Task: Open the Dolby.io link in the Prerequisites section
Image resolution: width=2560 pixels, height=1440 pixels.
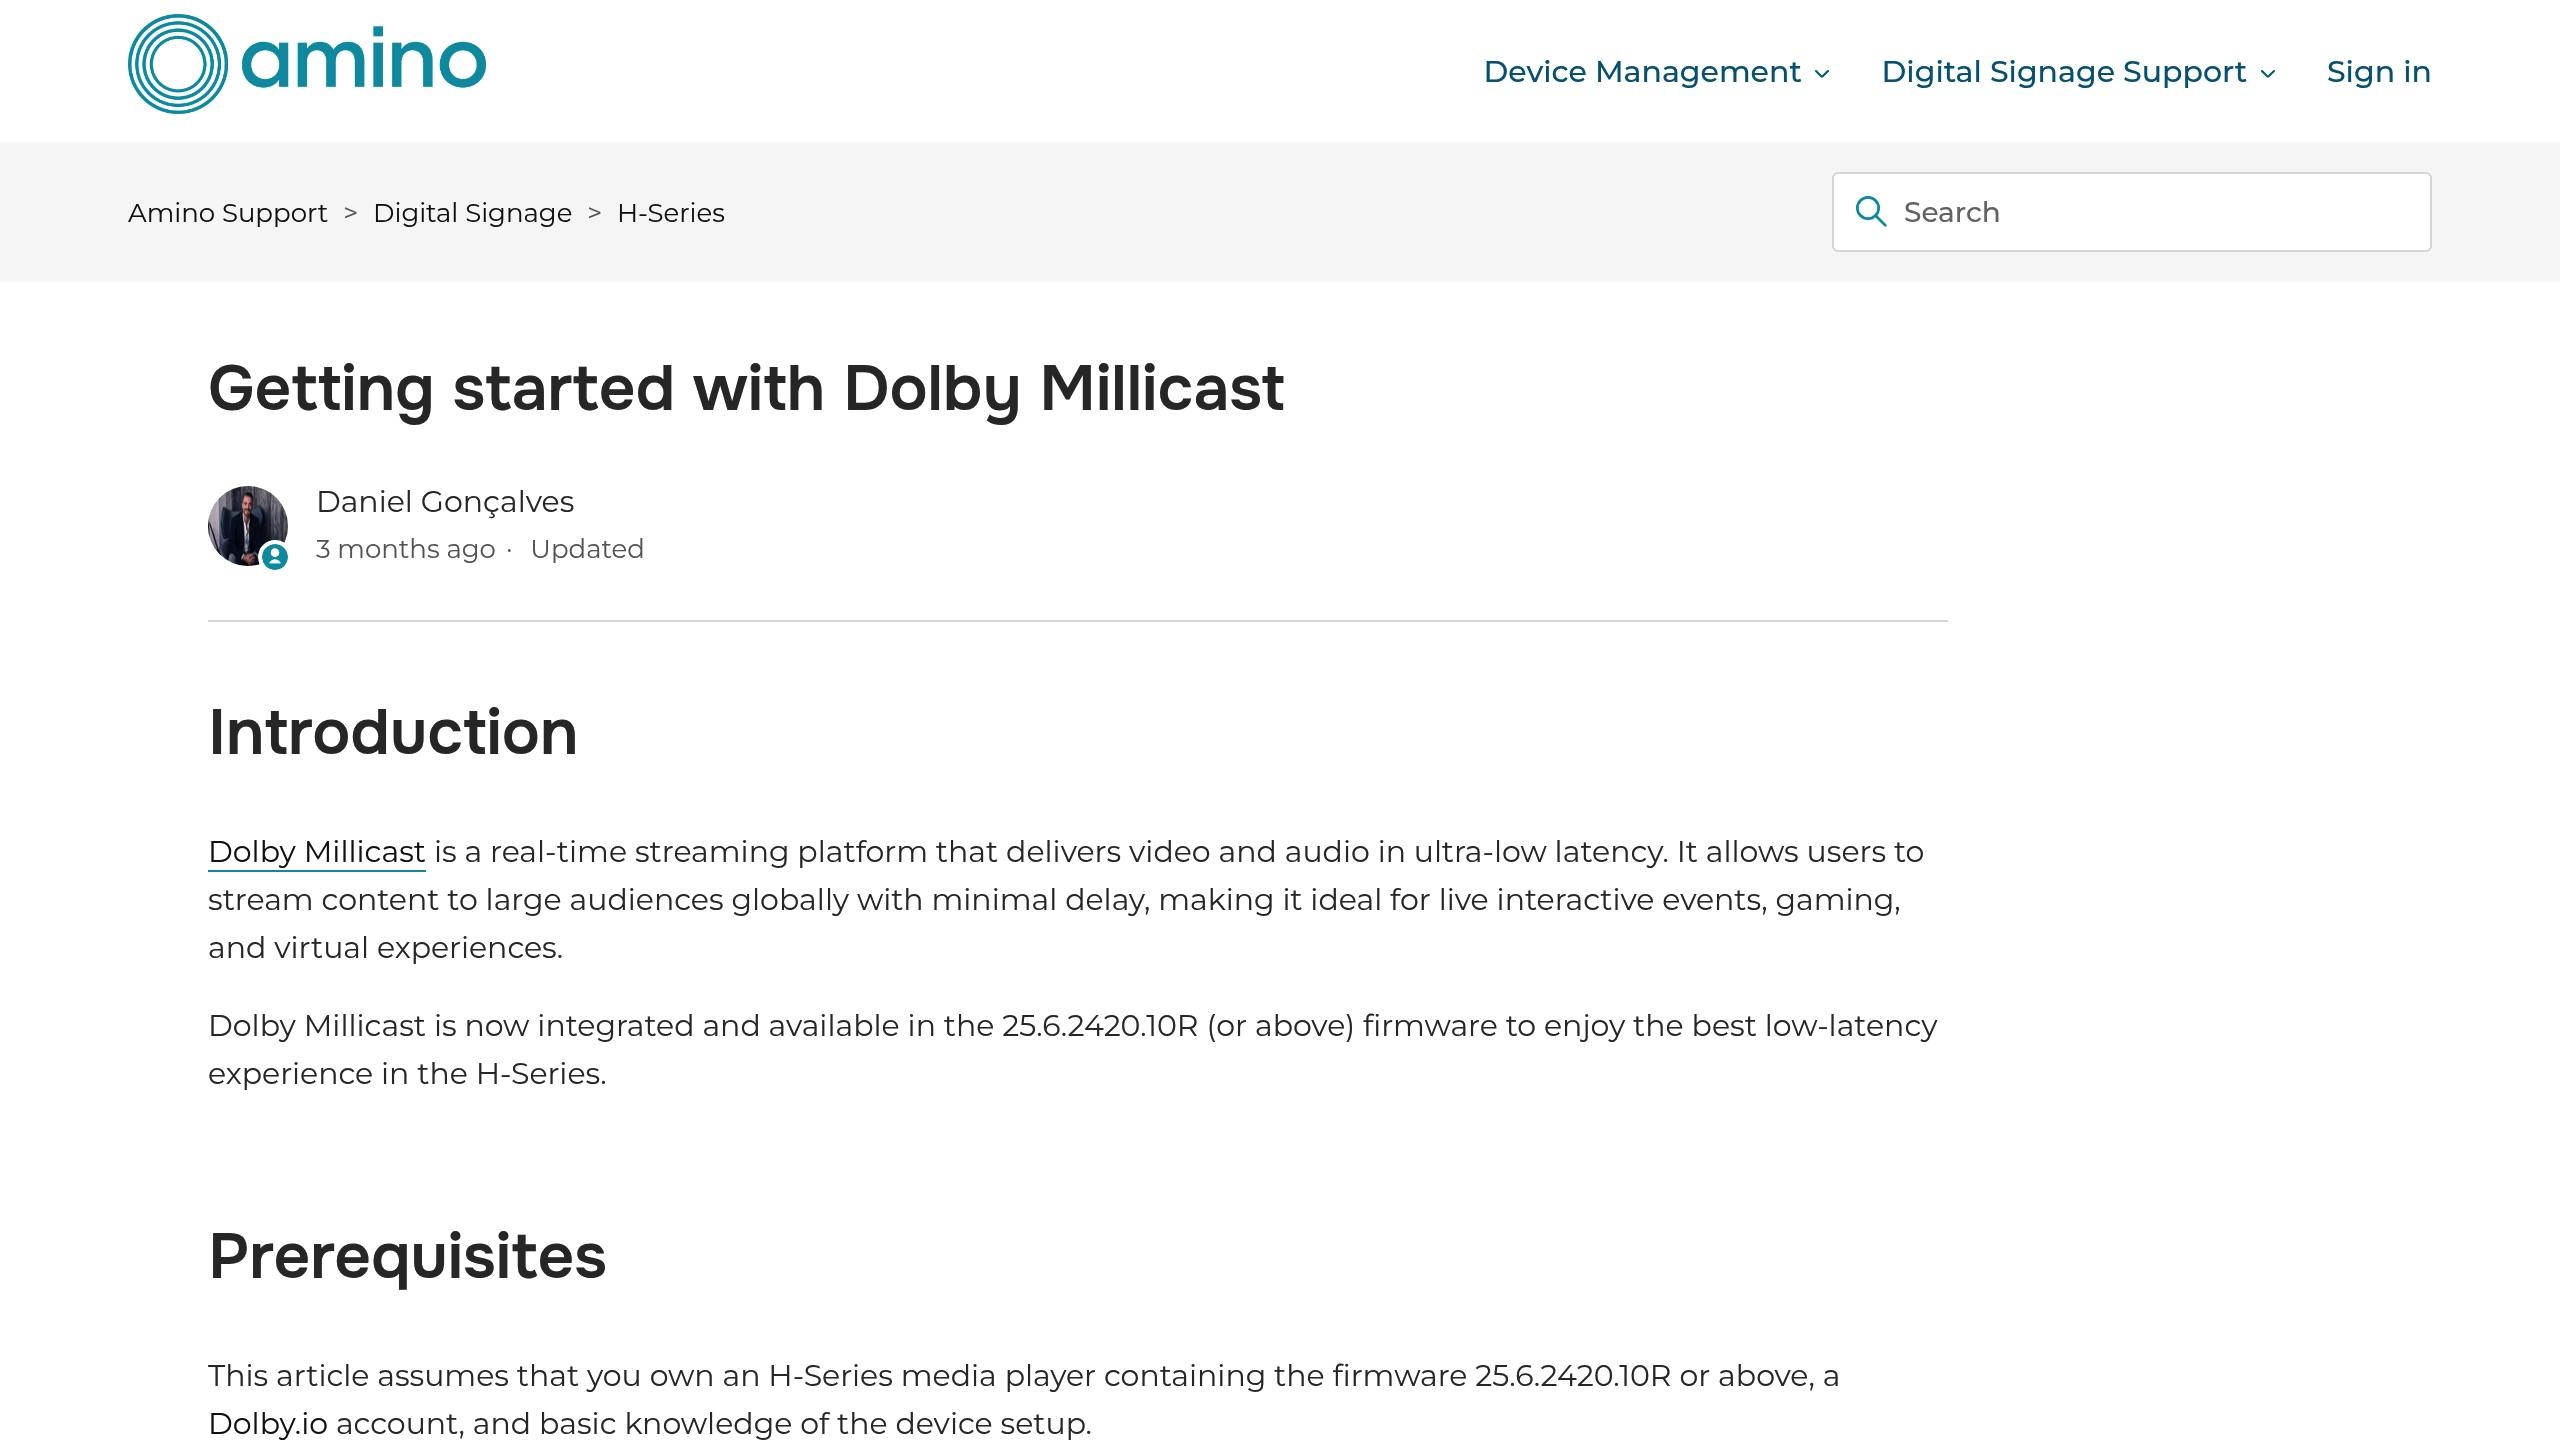Action: [x=268, y=1423]
